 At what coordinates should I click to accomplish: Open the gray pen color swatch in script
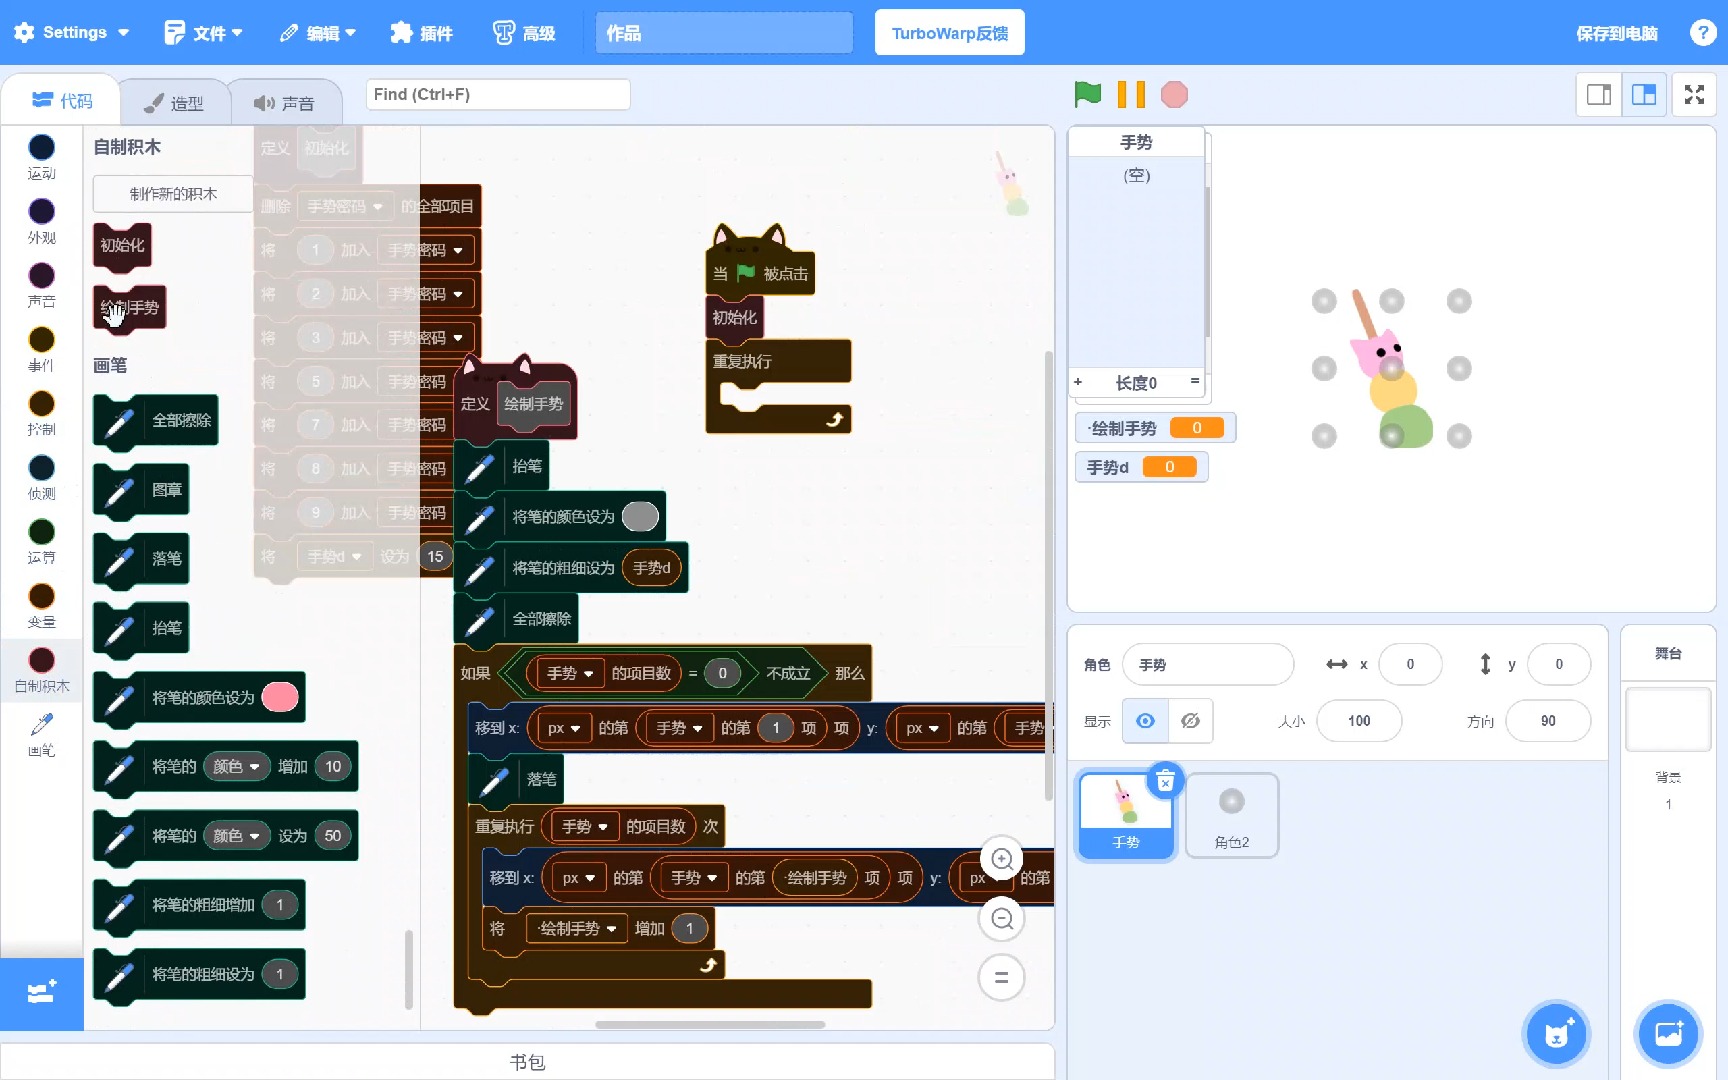point(640,516)
